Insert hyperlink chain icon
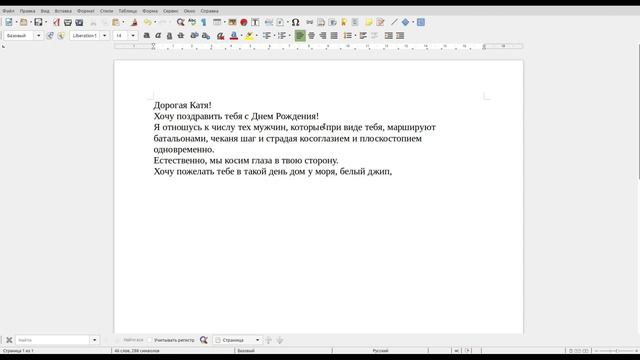The image size is (640, 360). point(310,22)
